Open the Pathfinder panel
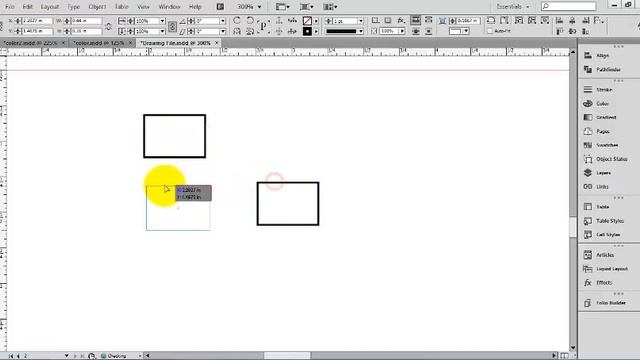640x360 pixels. (602, 70)
